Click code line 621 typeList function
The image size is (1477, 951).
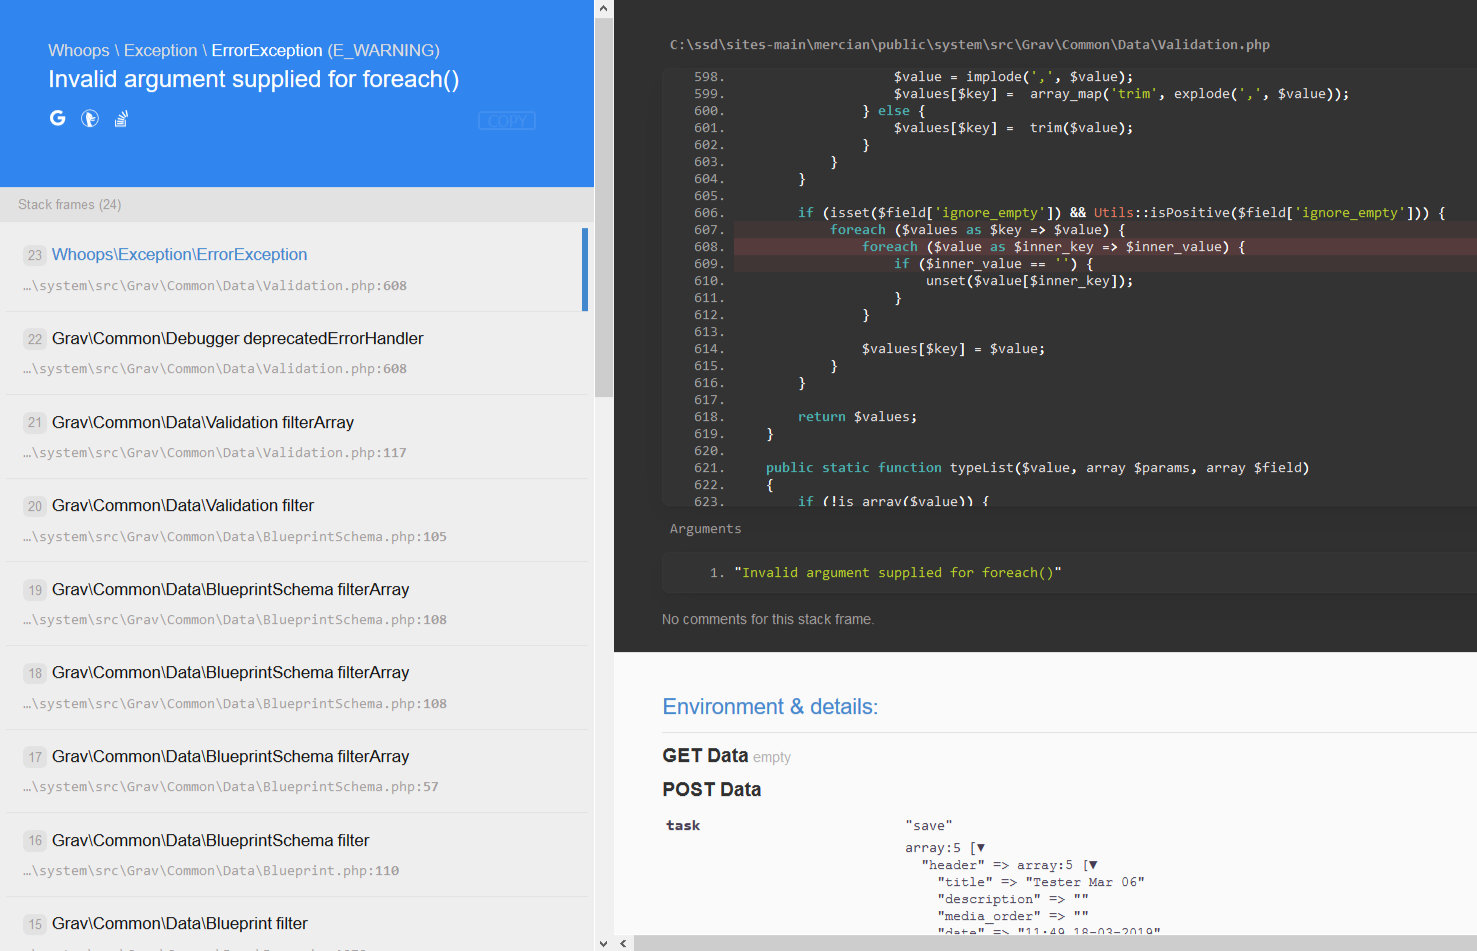[x=1037, y=468]
